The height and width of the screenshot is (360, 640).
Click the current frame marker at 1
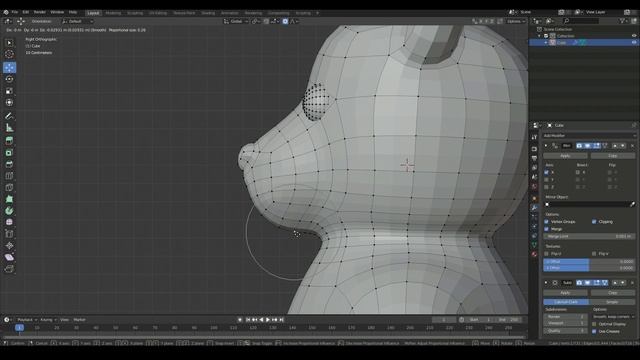coord(19,328)
